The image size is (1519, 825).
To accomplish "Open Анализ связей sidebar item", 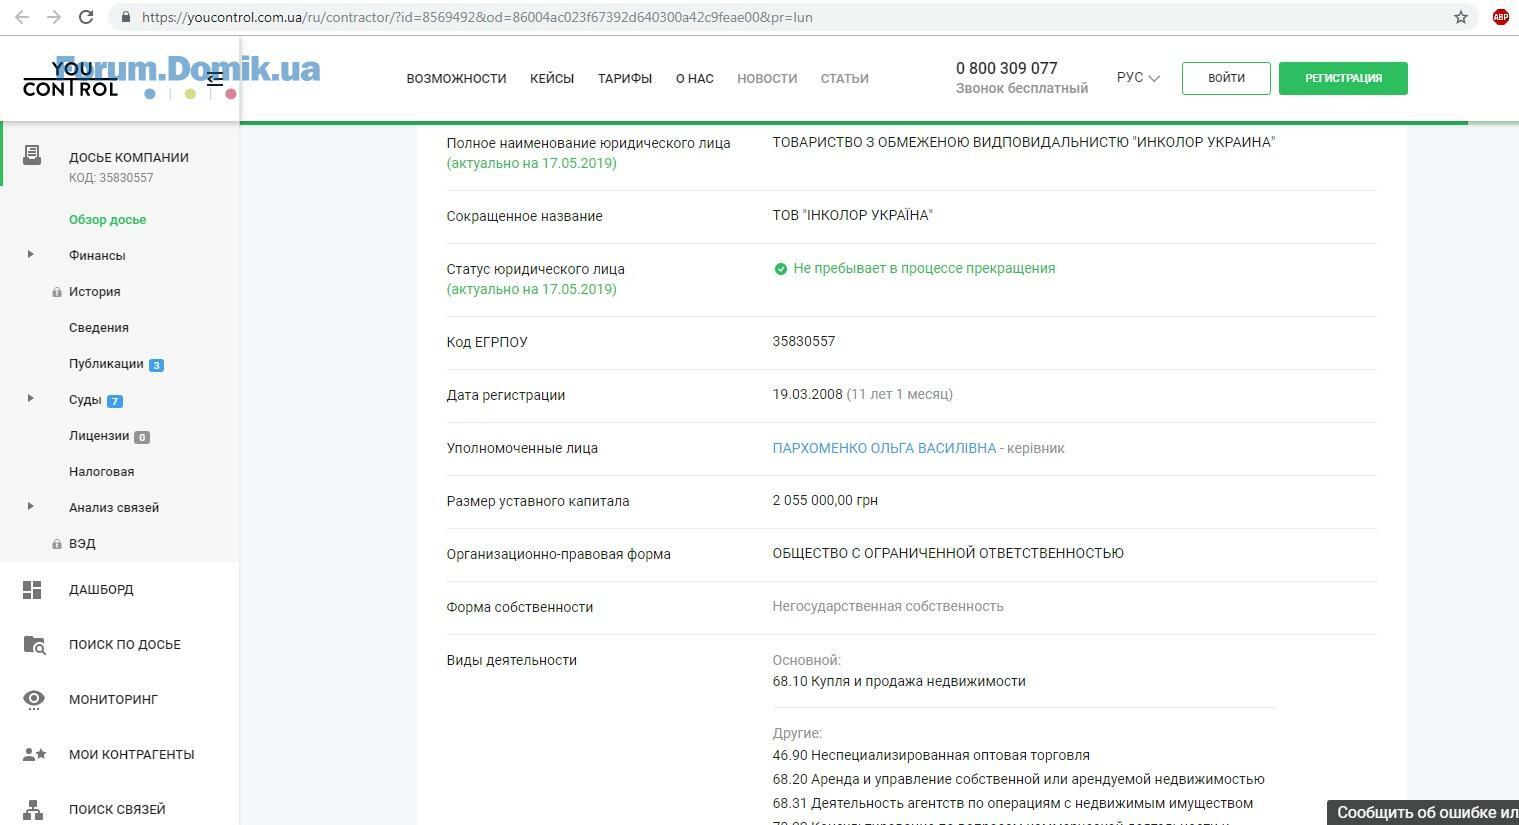I will tap(114, 508).
